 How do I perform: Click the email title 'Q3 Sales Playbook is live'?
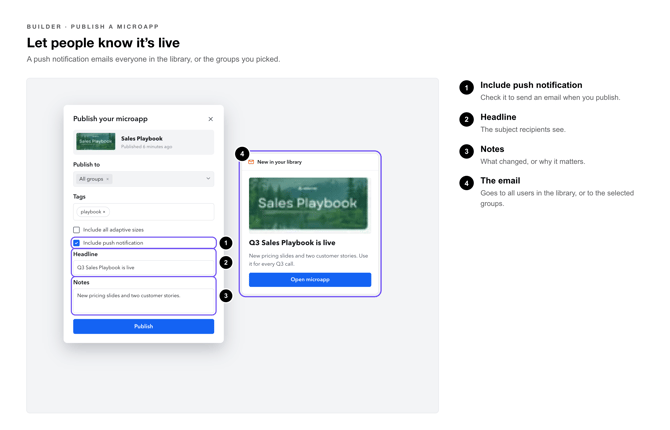click(x=292, y=243)
